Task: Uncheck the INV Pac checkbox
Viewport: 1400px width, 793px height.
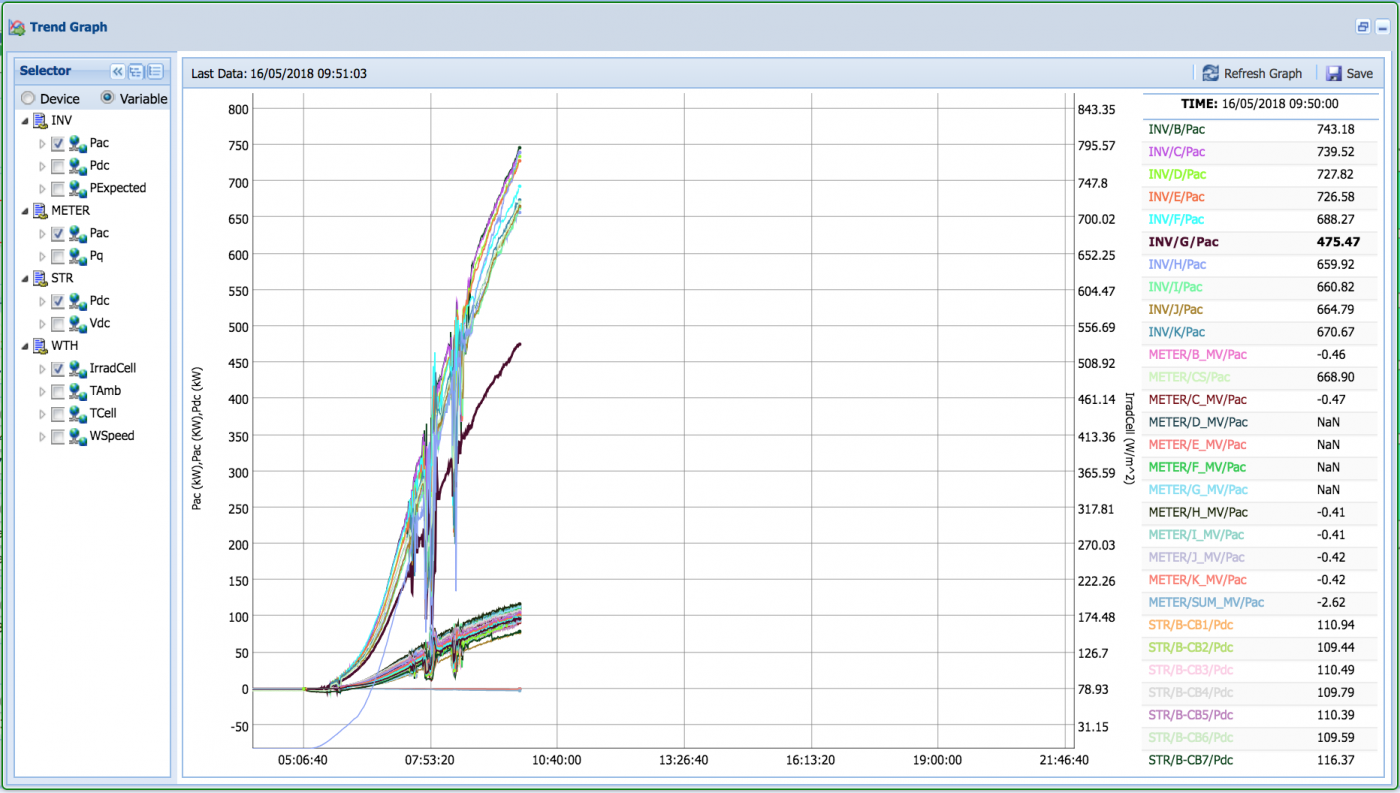Action: pos(58,144)
